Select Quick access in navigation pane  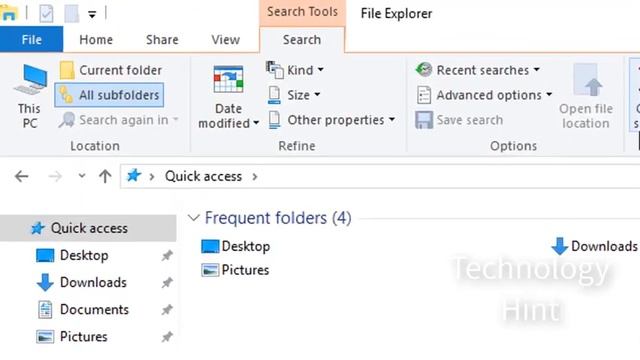click(88, 228)
